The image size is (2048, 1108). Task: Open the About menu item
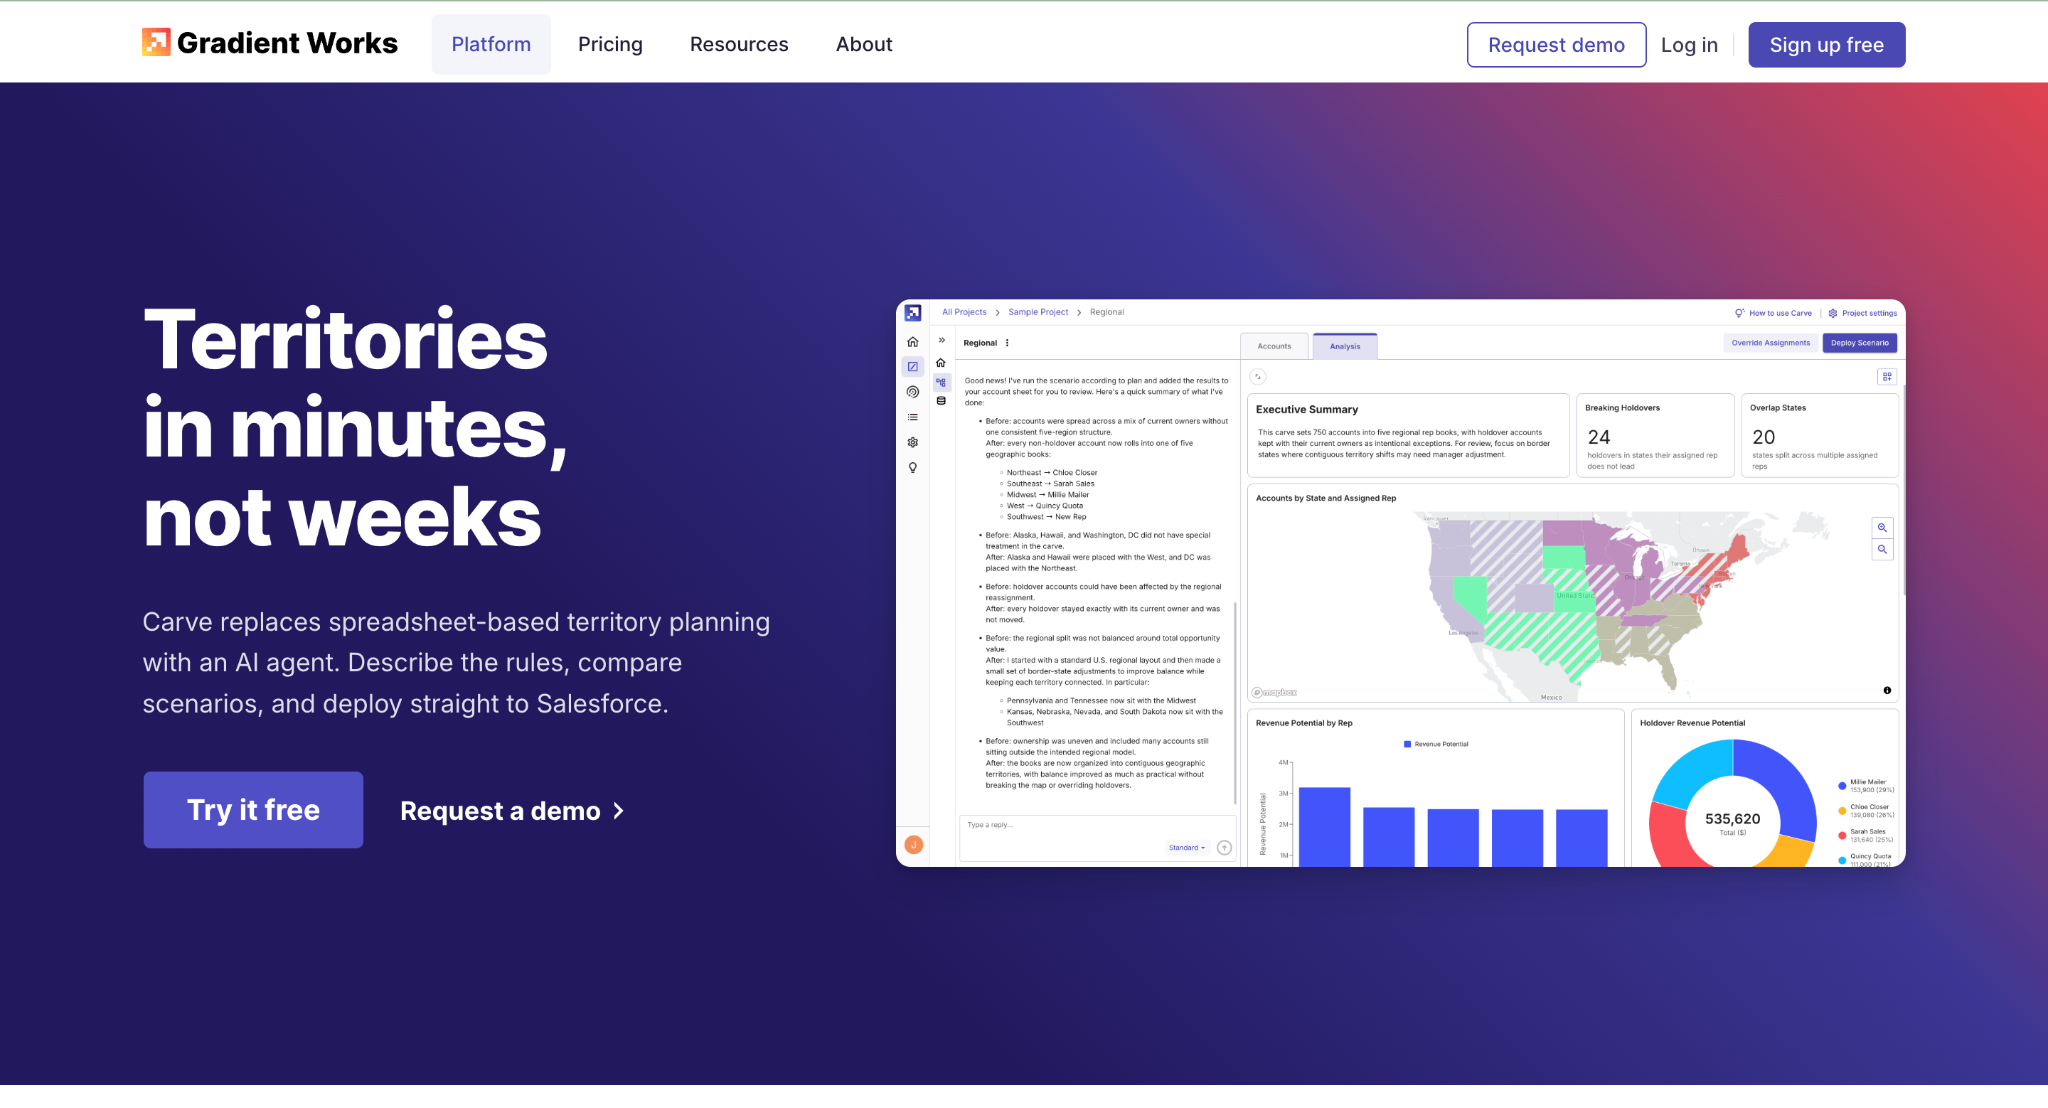click(x=864, y=44)
